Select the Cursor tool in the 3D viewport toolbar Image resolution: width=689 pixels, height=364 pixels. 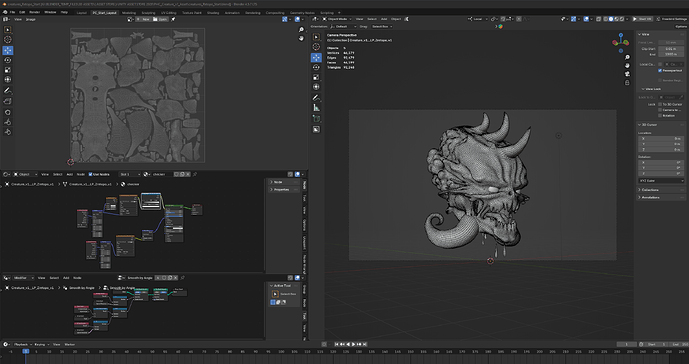click(x=316, y=47)
